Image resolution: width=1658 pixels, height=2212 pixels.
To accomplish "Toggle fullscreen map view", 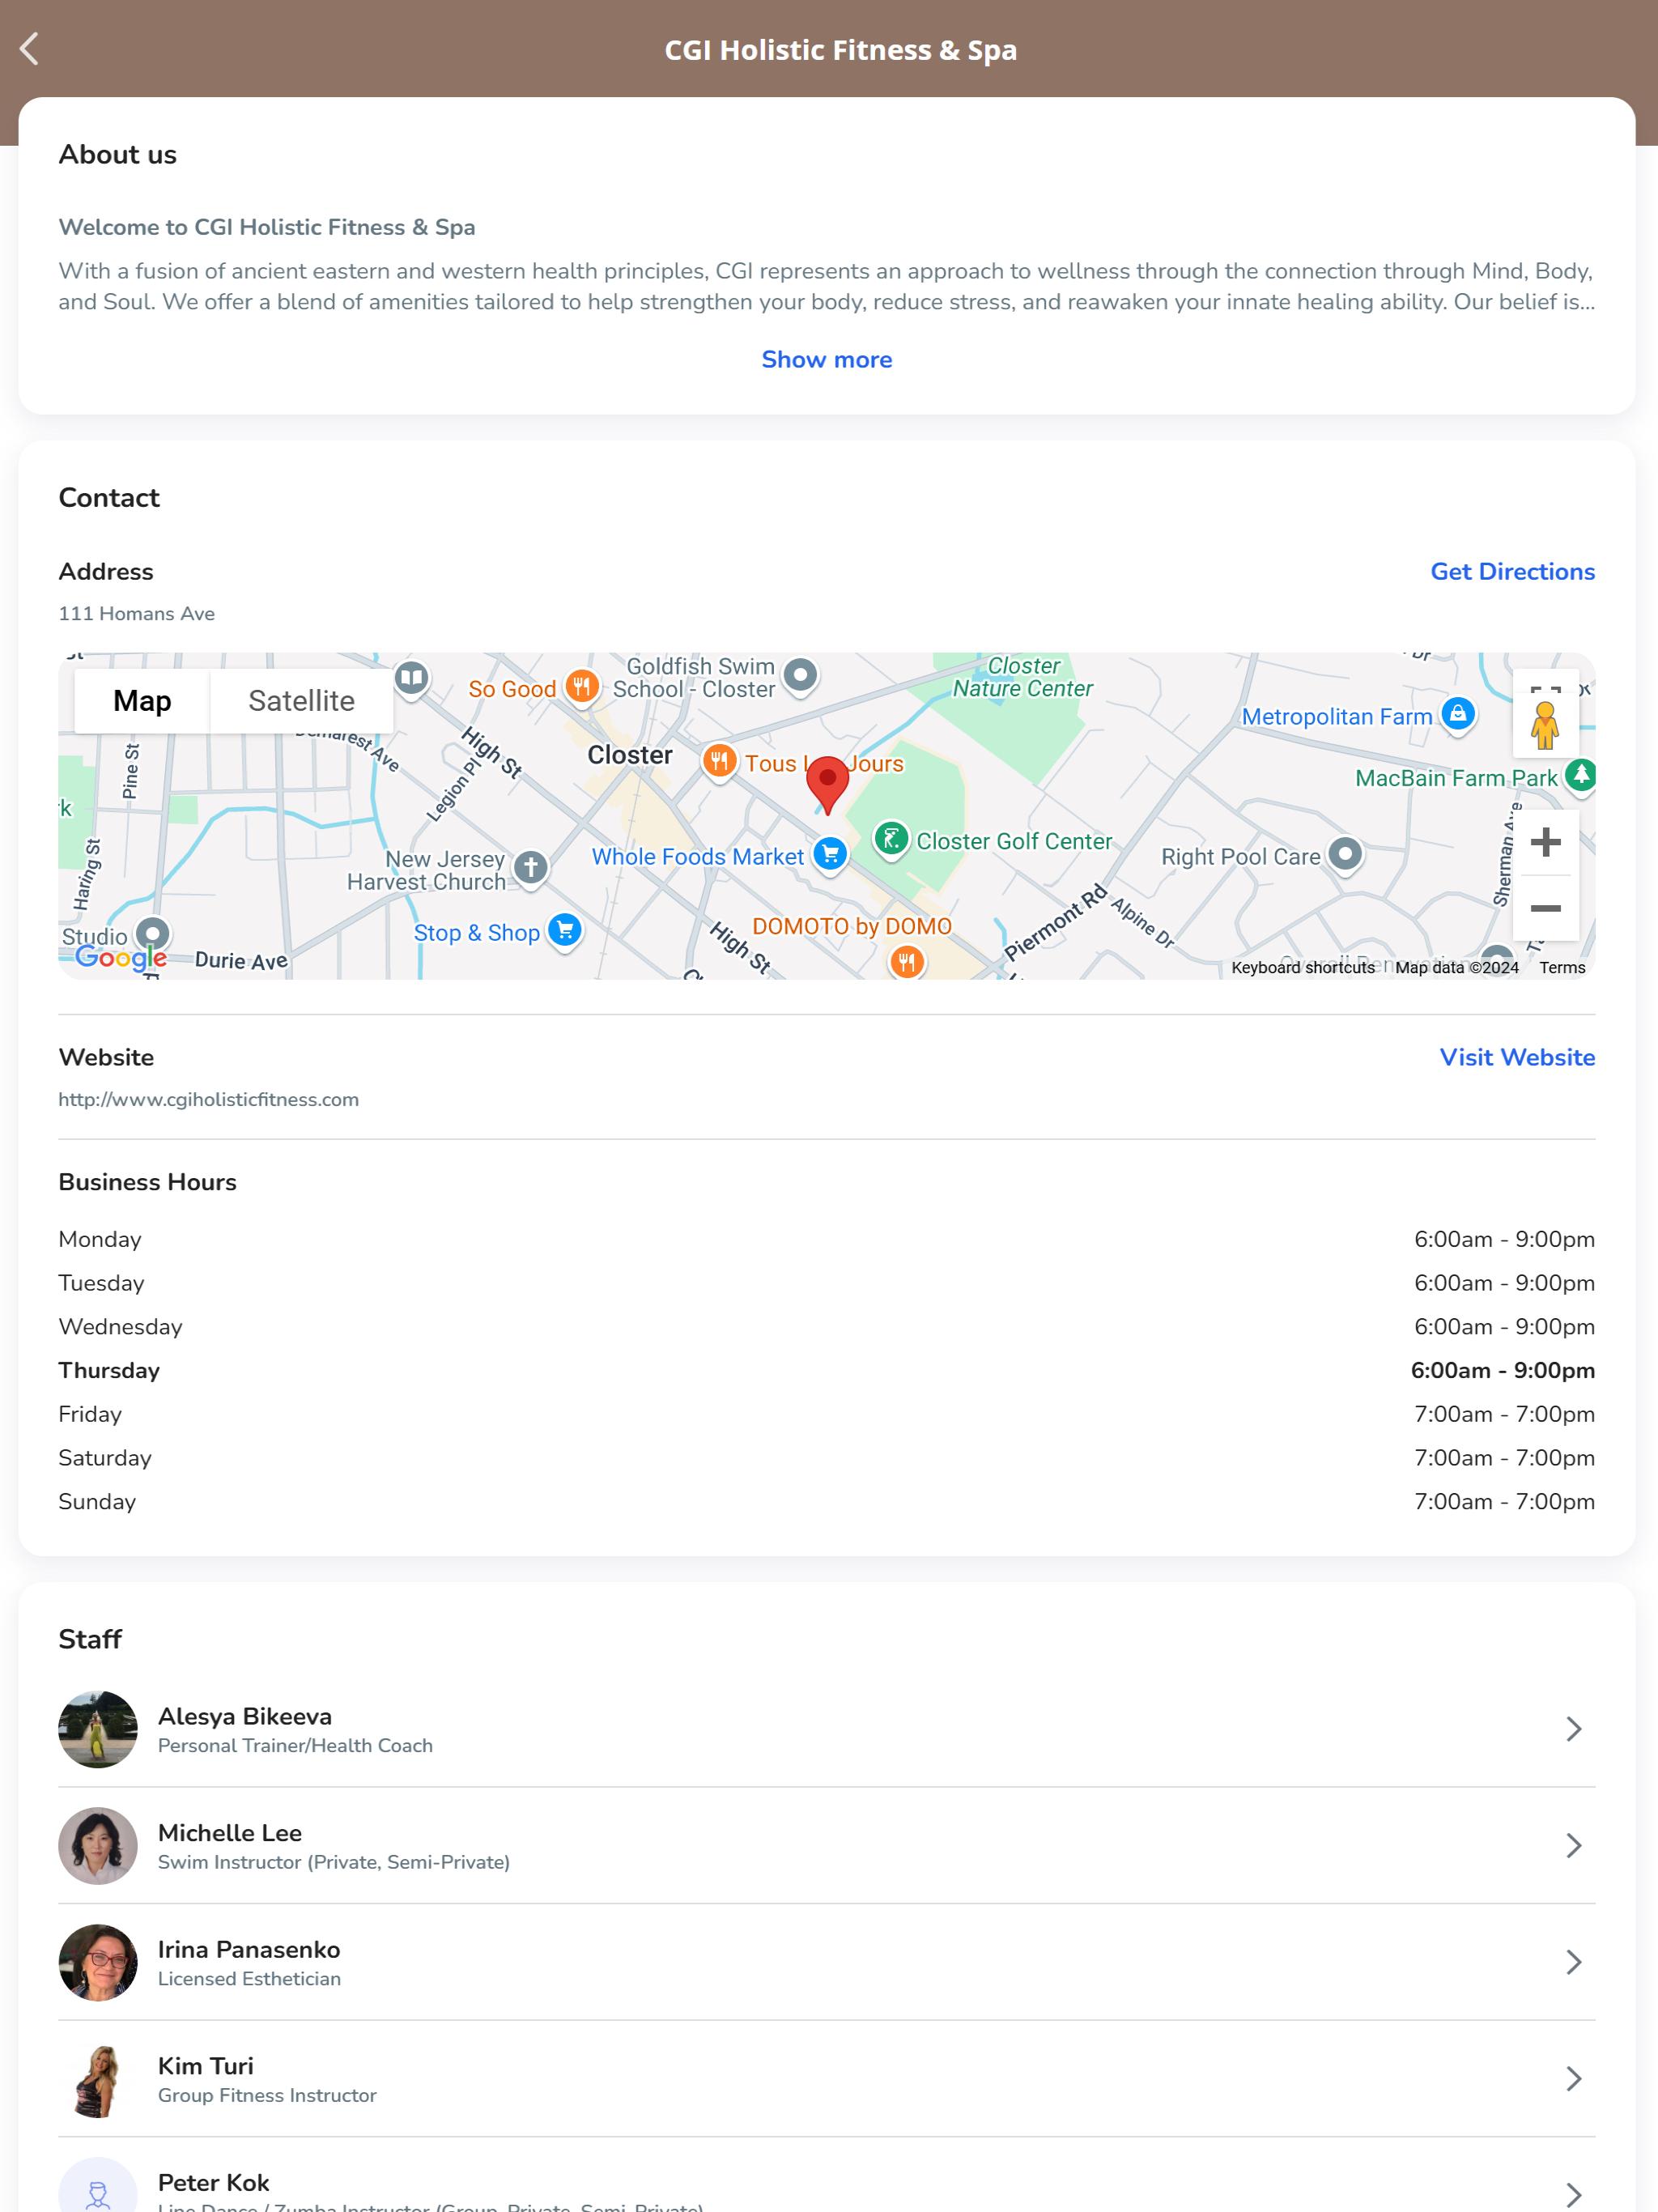I will (1545, 683).
